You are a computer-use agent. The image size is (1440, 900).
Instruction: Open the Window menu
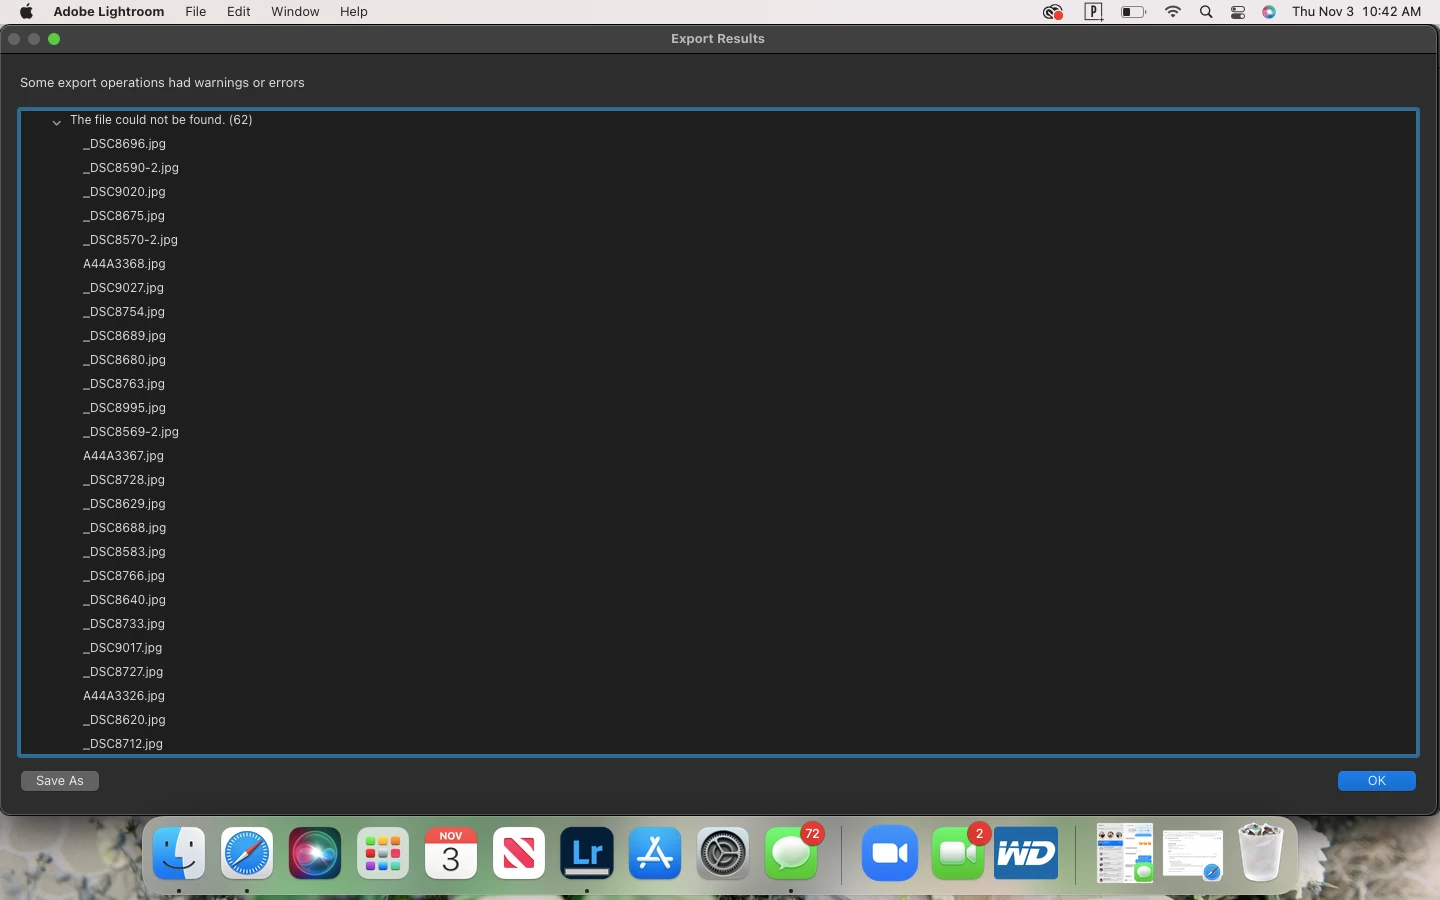[x=295, y=12]
